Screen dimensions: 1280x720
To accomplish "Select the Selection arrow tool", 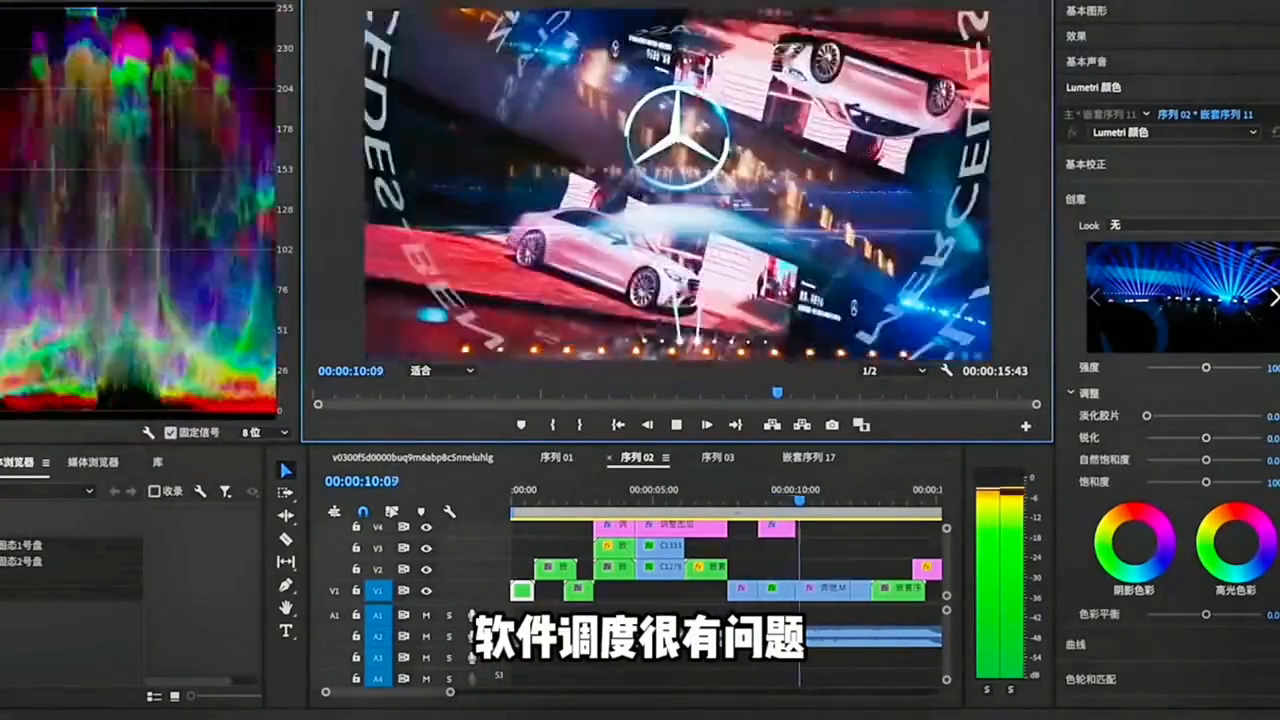I will pos(286,471).
